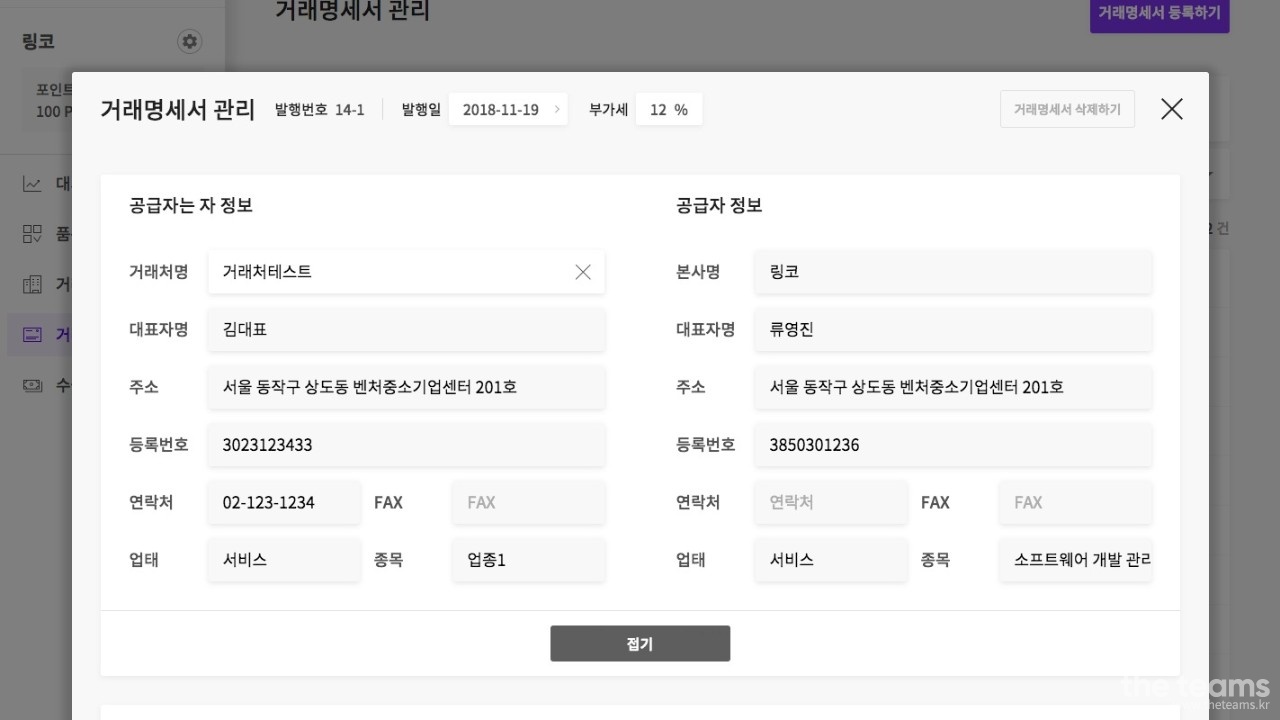Click the 부가세 percentage field

[x=668, y=110]
